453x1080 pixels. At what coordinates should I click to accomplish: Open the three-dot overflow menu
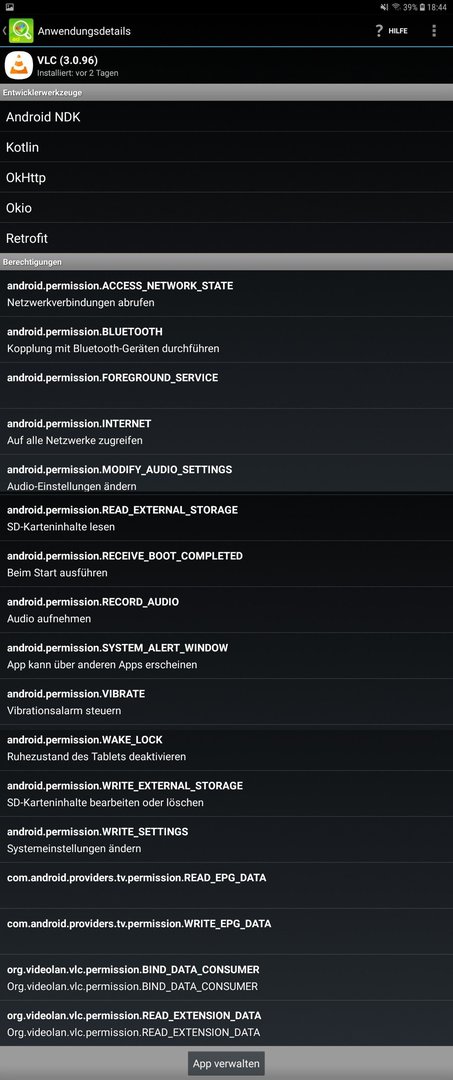click(x=434, y=31)
